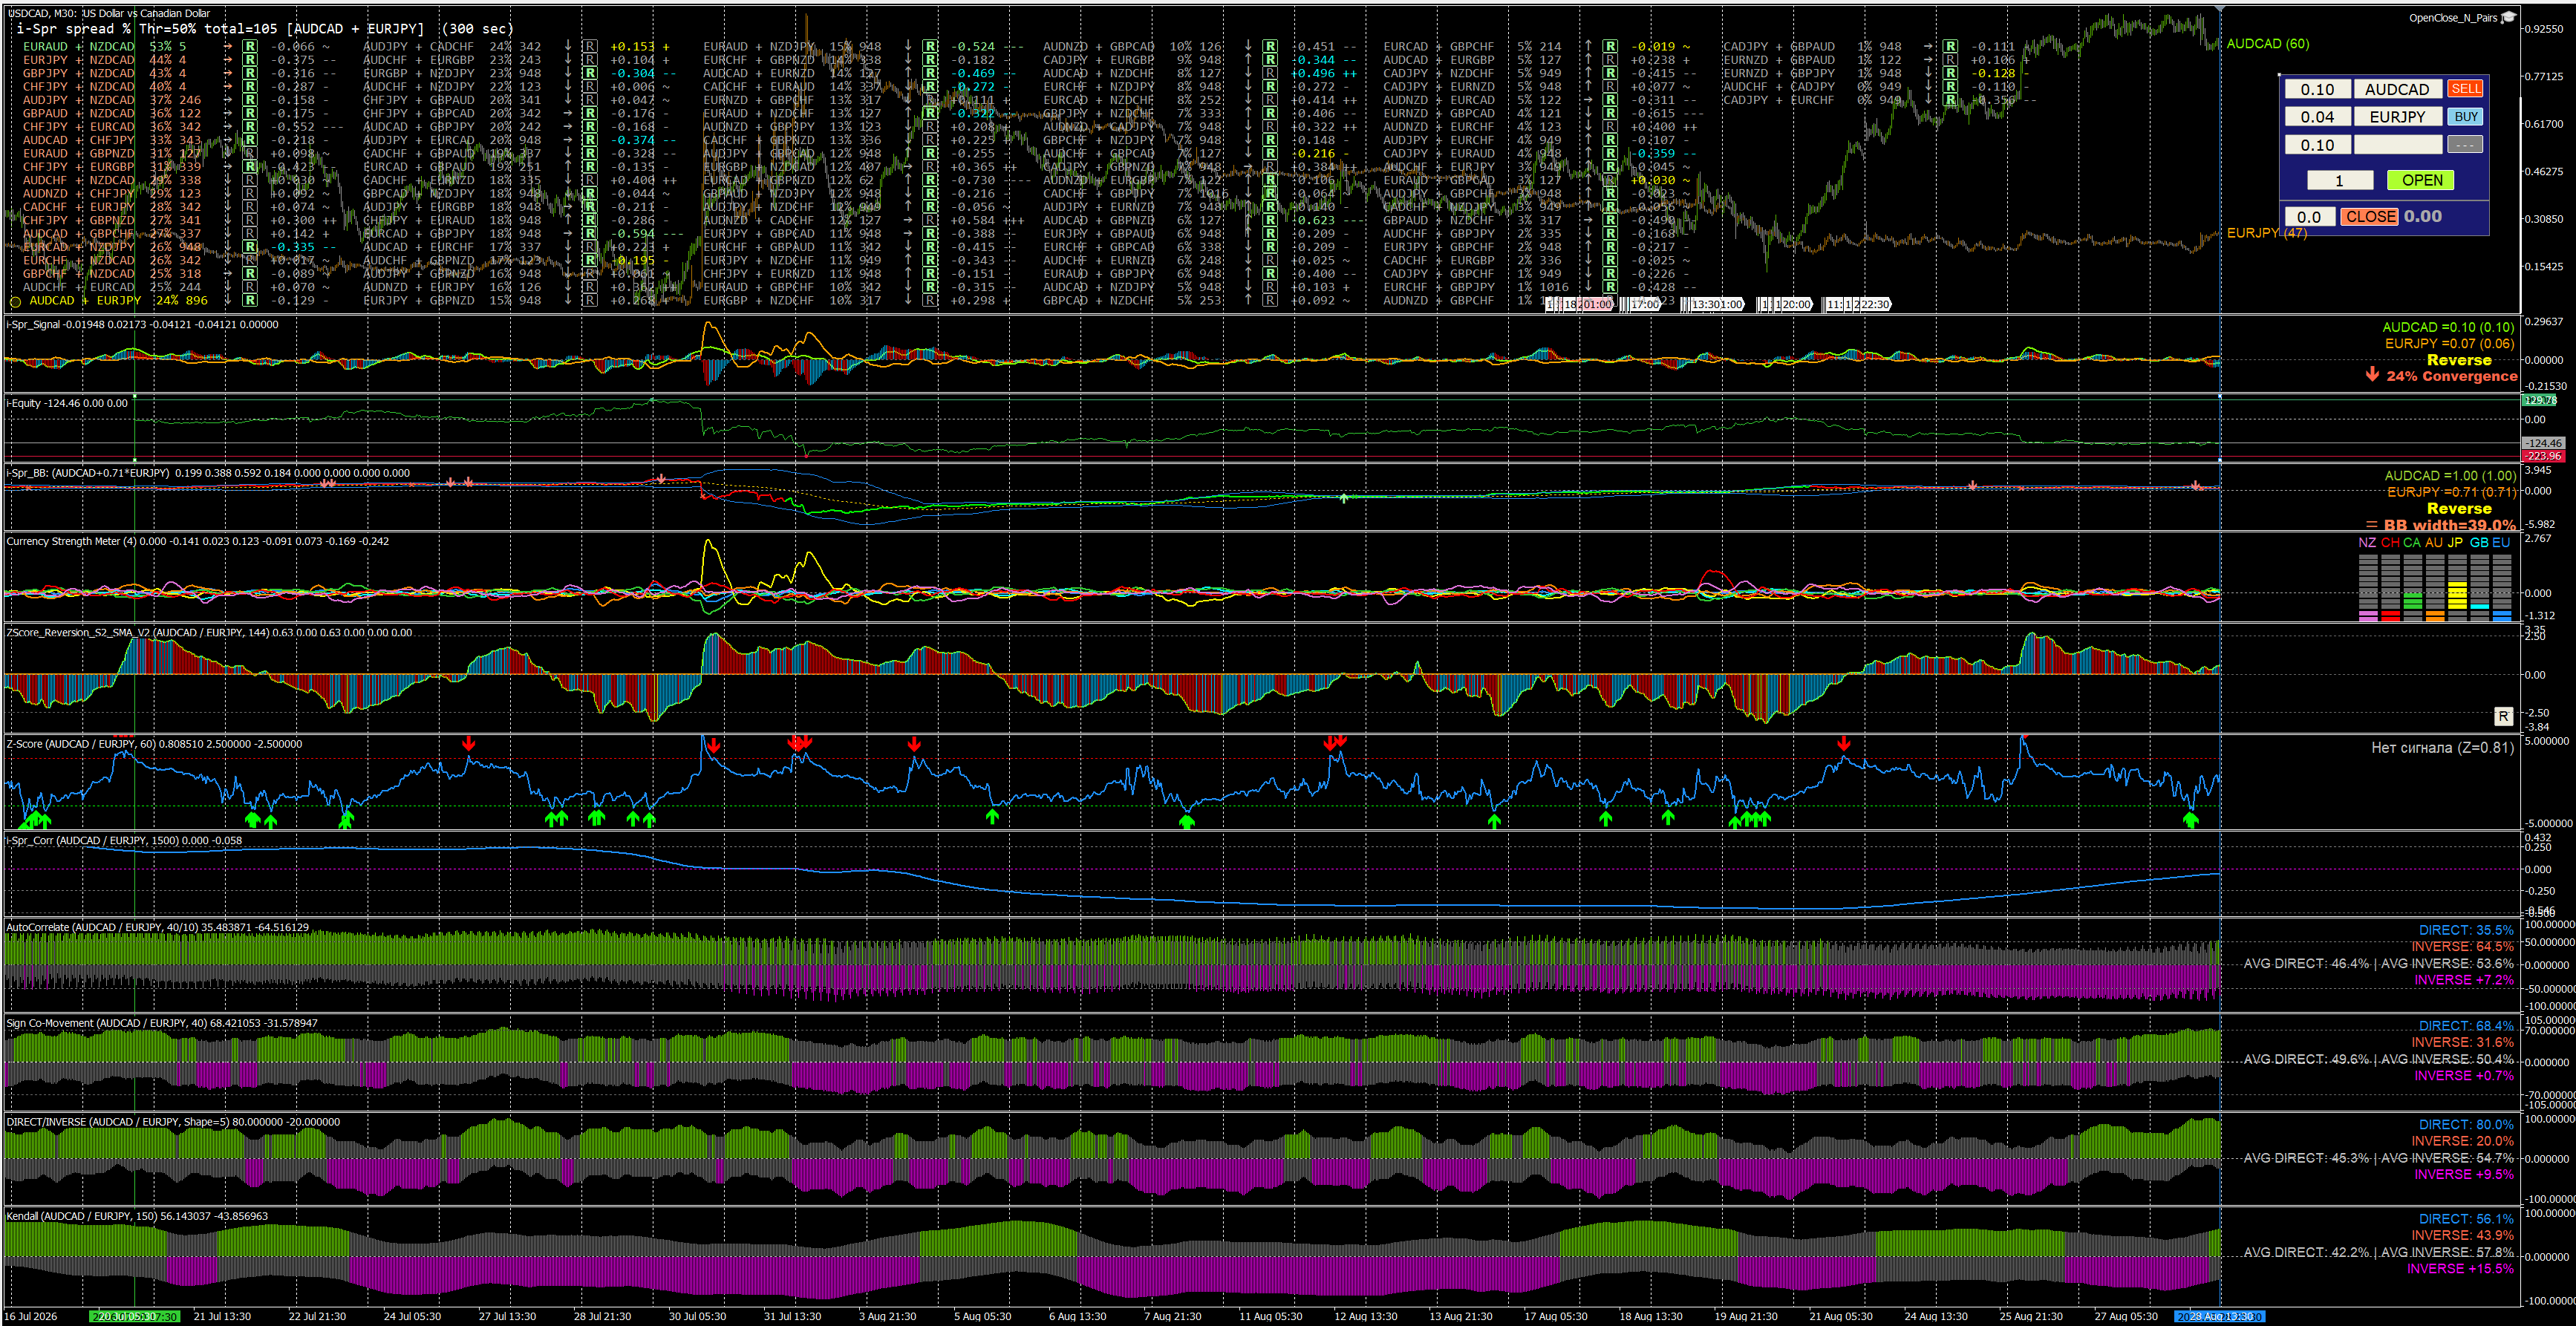Image resolution: width=2576 pixels, height=1326 pixels.
Task: Select the AUDCHF + EURGBP pair label
Action: (418, 60)
